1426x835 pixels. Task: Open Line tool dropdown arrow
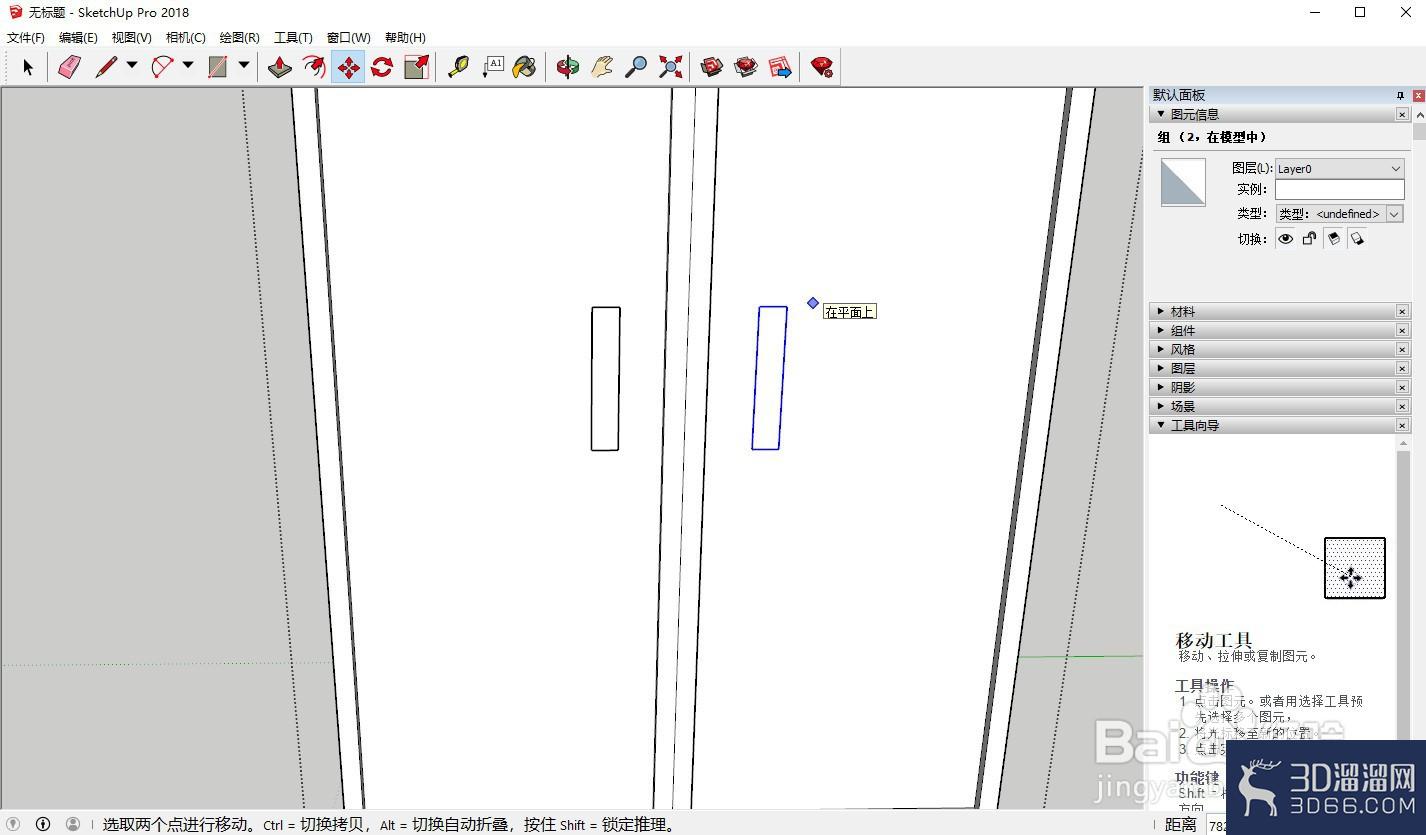(131, 66)
